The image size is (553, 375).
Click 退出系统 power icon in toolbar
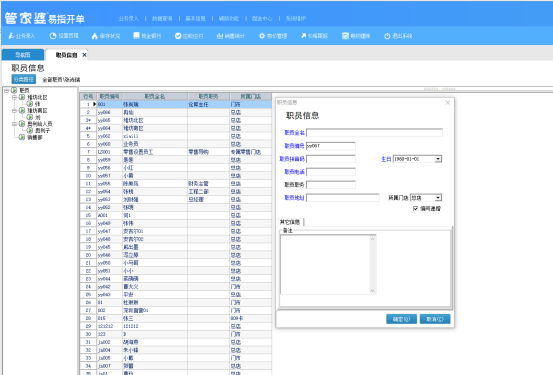tap(387, 36)
